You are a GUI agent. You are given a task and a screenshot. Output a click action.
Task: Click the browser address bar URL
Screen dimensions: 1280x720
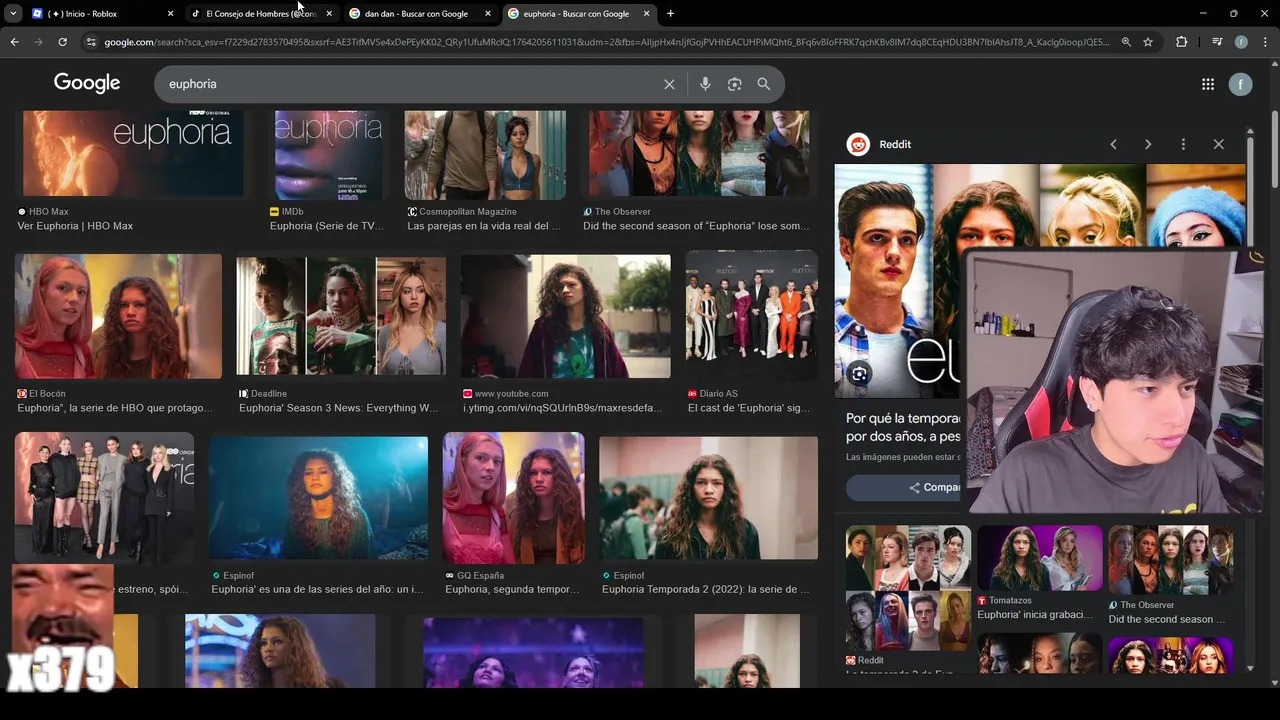[606, 42]
